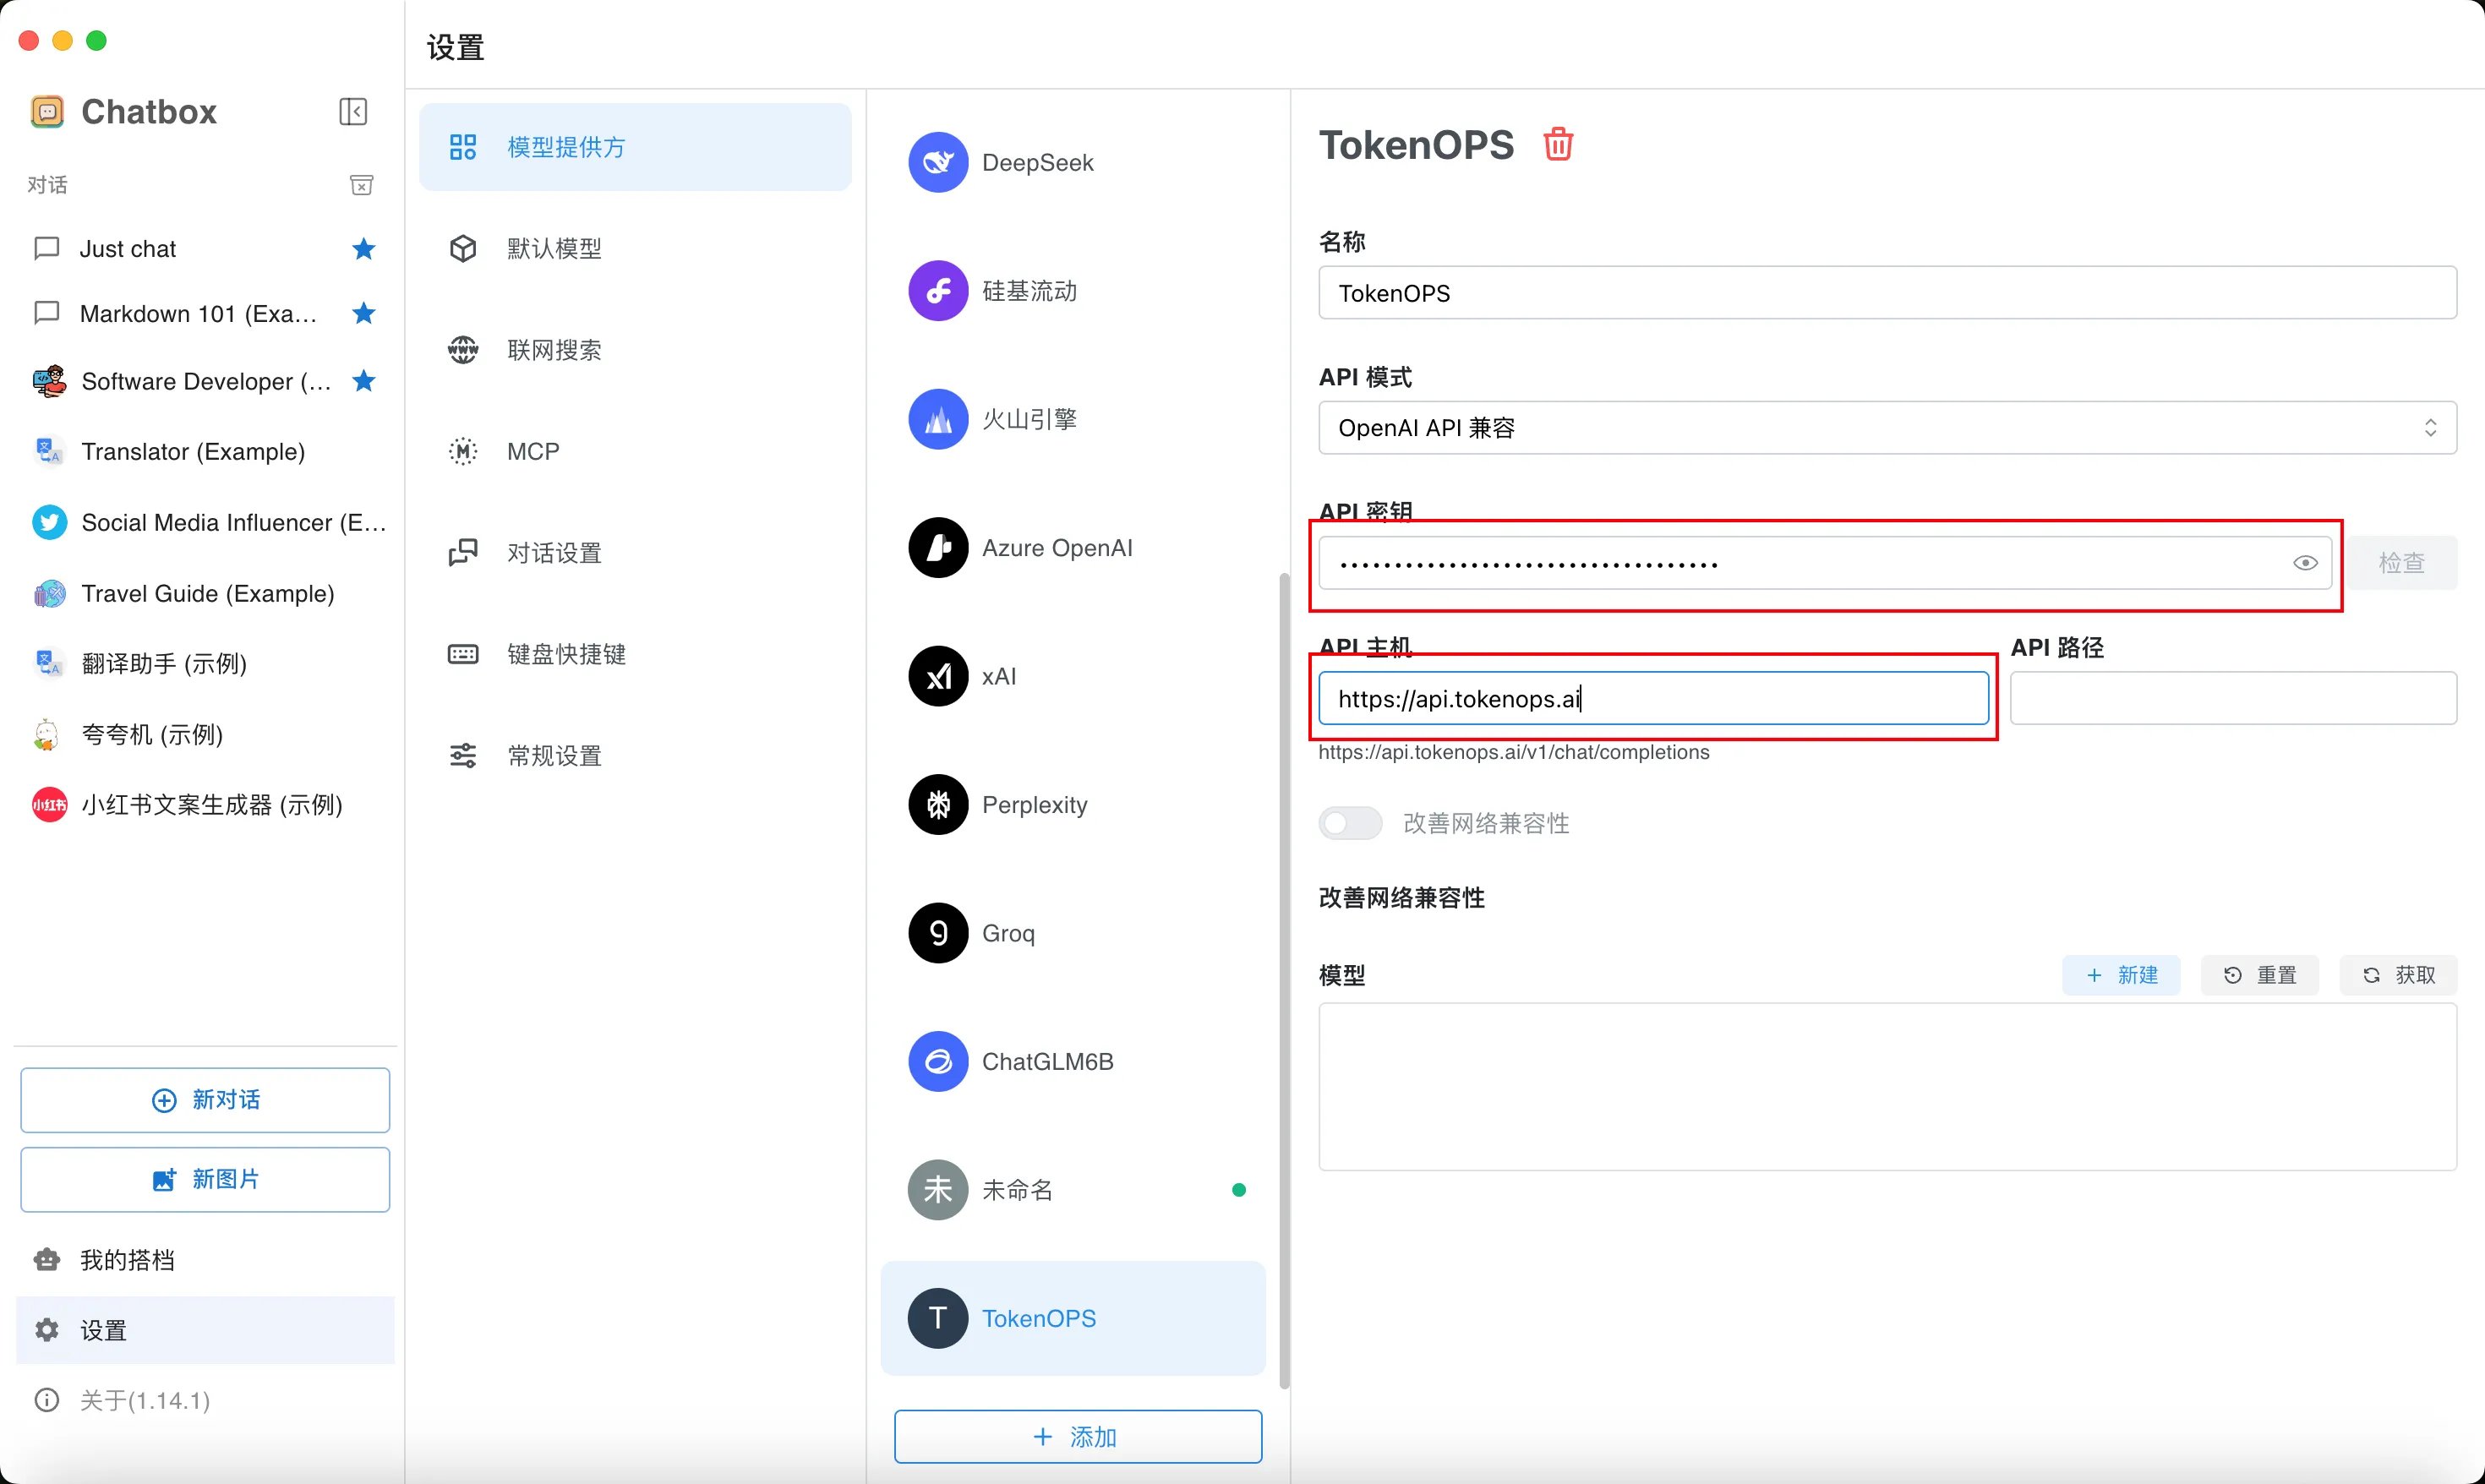
Task: Click inside the empty 模型 list box
Action: 1887,1087
